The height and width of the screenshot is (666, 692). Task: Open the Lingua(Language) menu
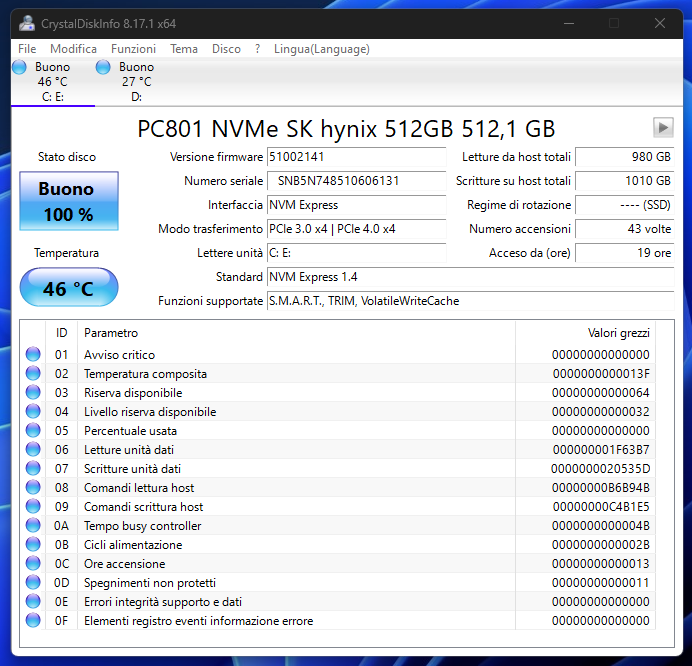322,49
